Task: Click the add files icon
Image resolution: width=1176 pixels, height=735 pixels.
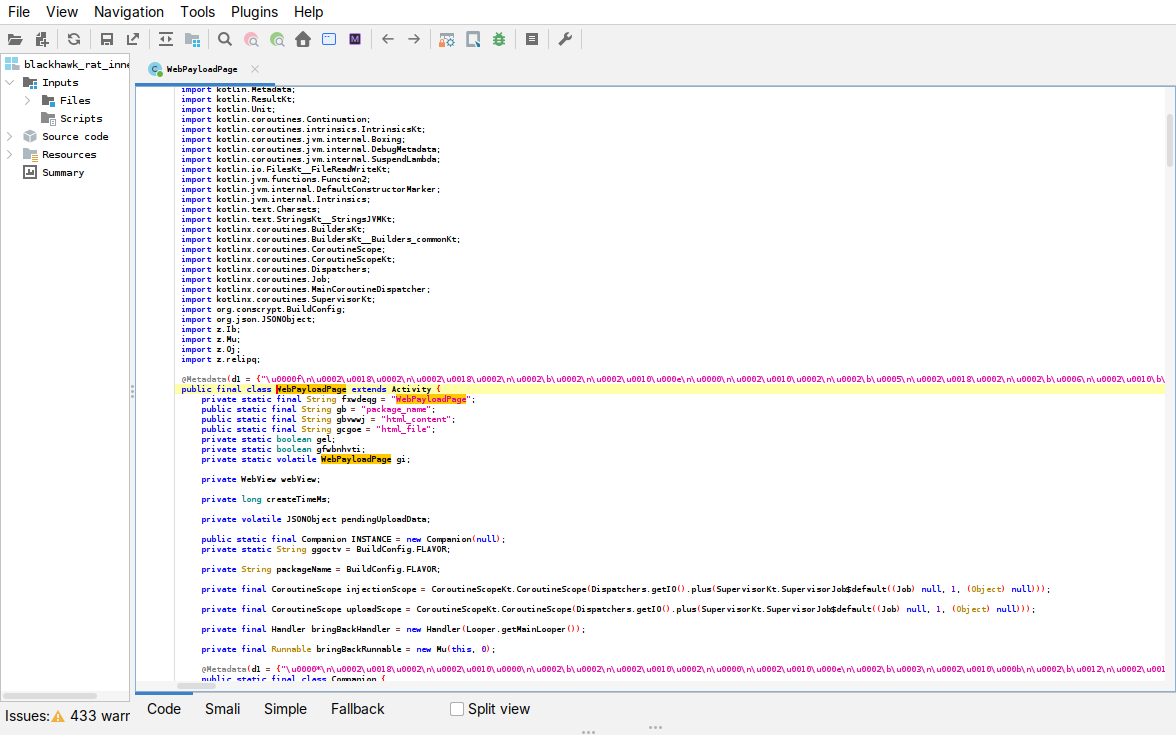Action: click(42, 40)
